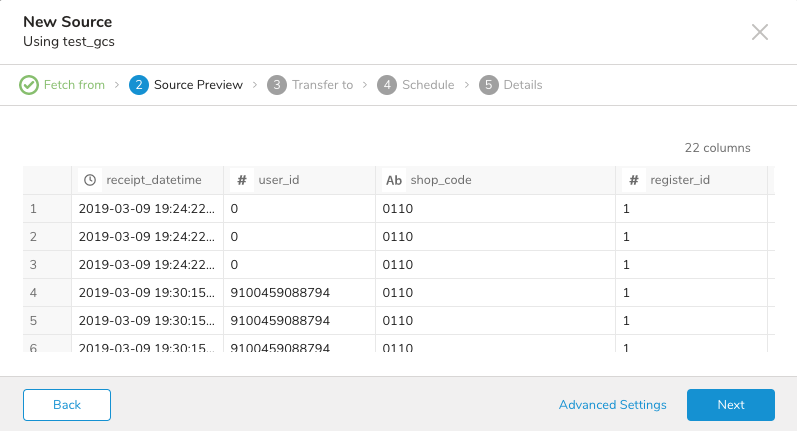Viewport: 797px width, 431px height.
Task: Click receipt_datetime cell in row 4
Action: 147,293
